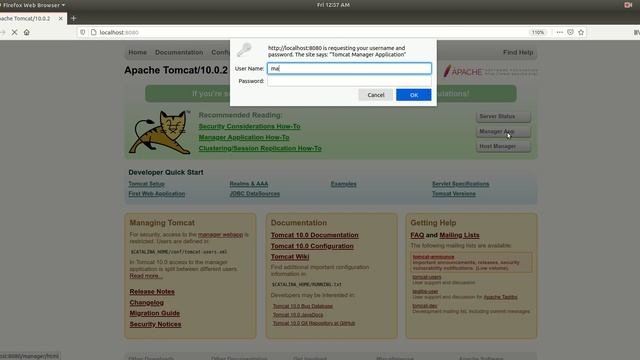Open Realms & AAA link
Viewport: 640px width, 360px height.
tap(249, 184)
